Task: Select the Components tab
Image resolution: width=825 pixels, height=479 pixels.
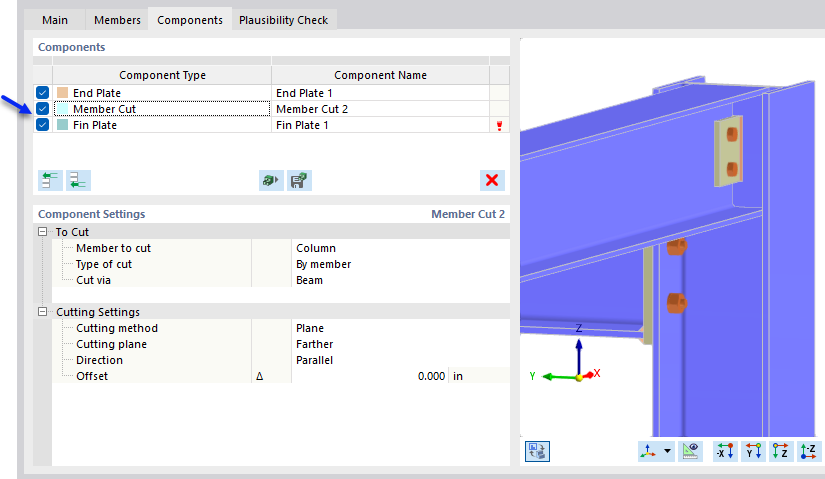Action: click(190, 20)
